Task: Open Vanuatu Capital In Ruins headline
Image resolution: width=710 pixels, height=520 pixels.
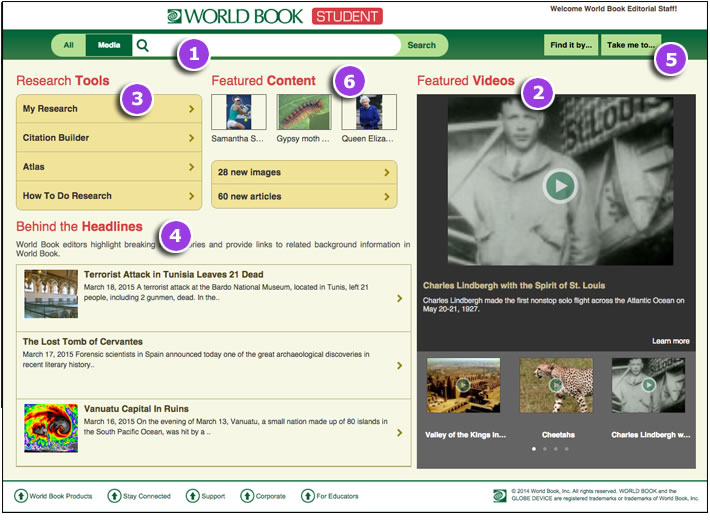Action: click(136, 409)
